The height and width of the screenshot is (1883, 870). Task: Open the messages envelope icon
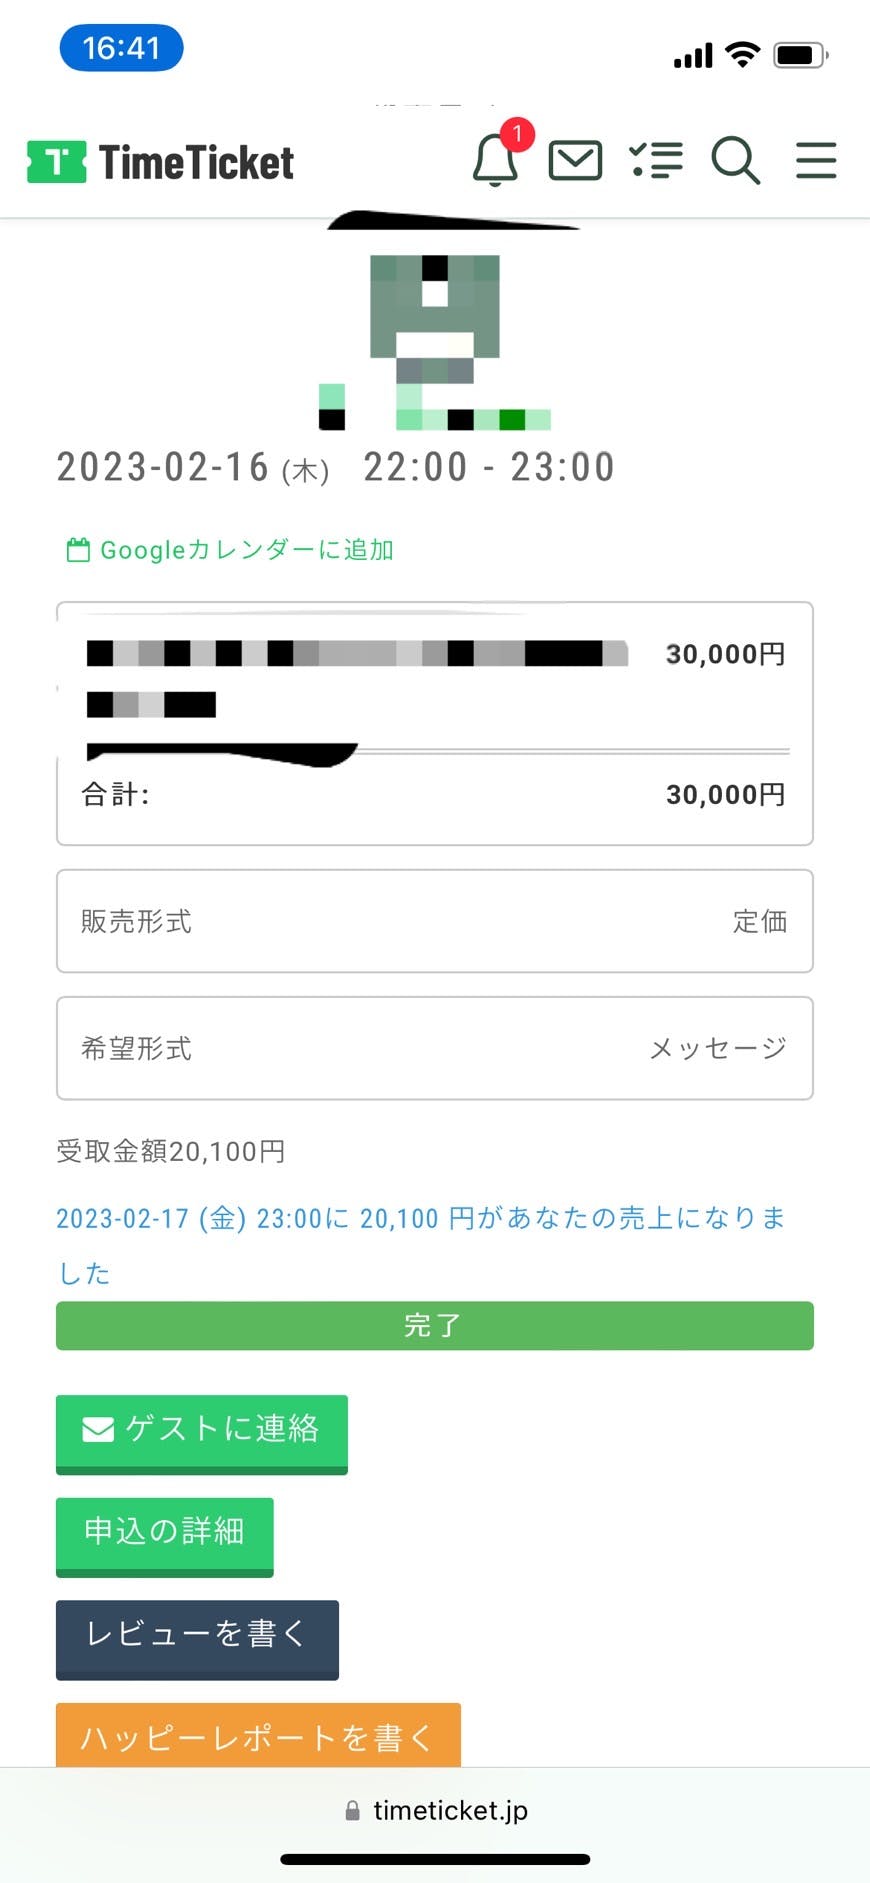pos(575,160)
